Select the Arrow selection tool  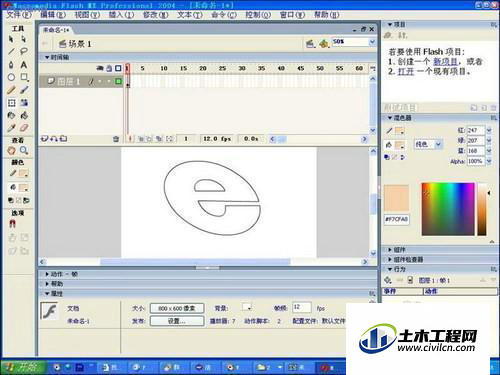coord(11,39)
